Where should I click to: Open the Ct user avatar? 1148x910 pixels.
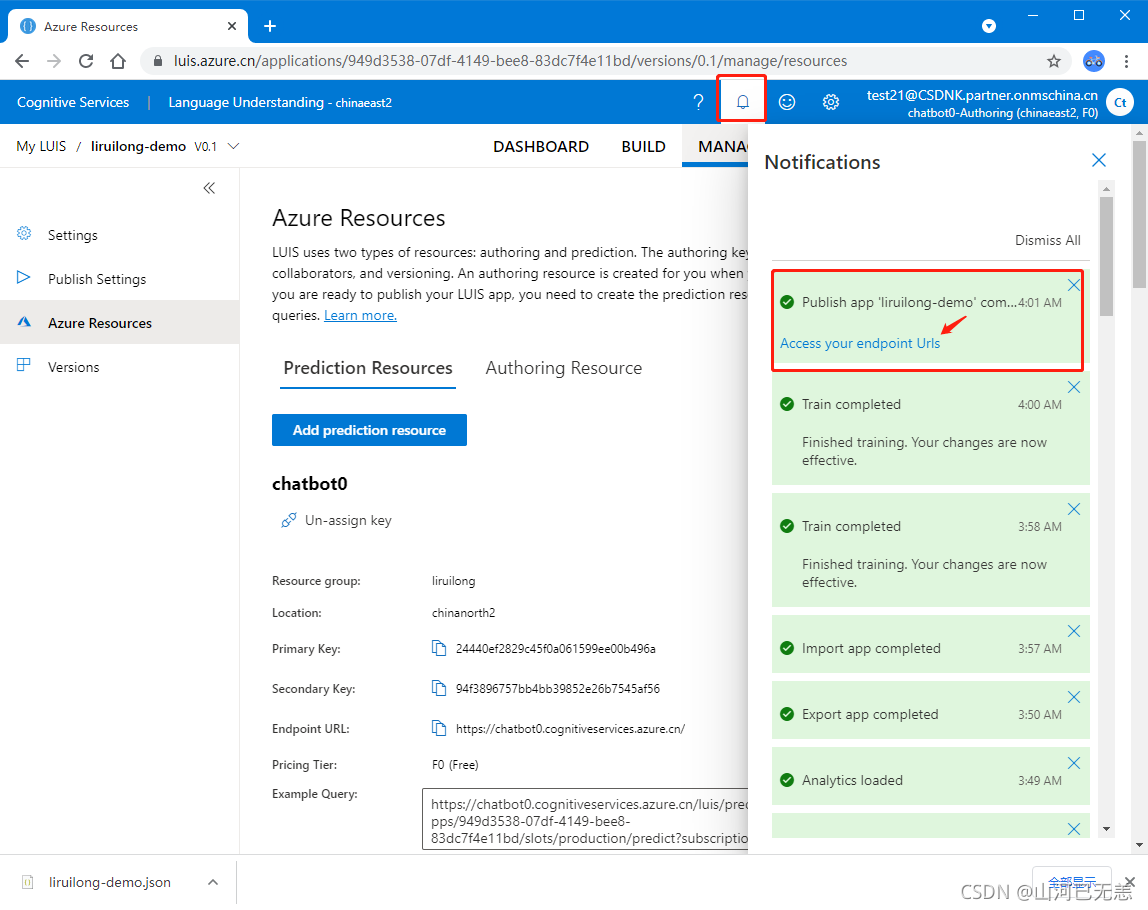(1119, 102)
